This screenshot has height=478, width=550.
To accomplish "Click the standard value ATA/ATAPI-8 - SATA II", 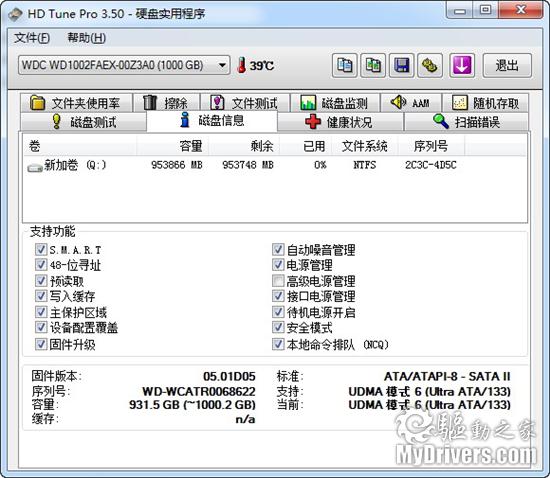I will tap(447, 377).
